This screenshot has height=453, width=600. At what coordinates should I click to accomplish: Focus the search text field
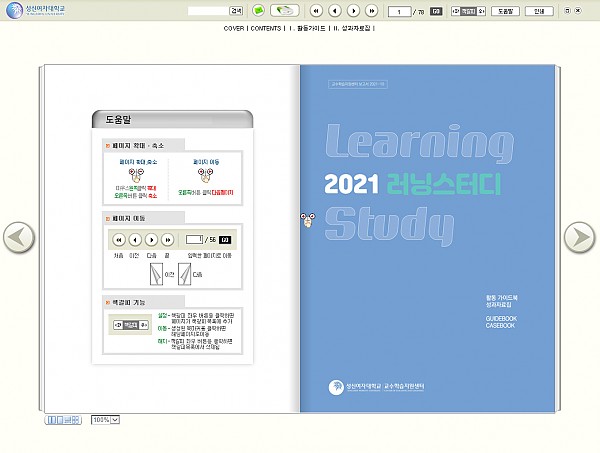click(208, 11)
